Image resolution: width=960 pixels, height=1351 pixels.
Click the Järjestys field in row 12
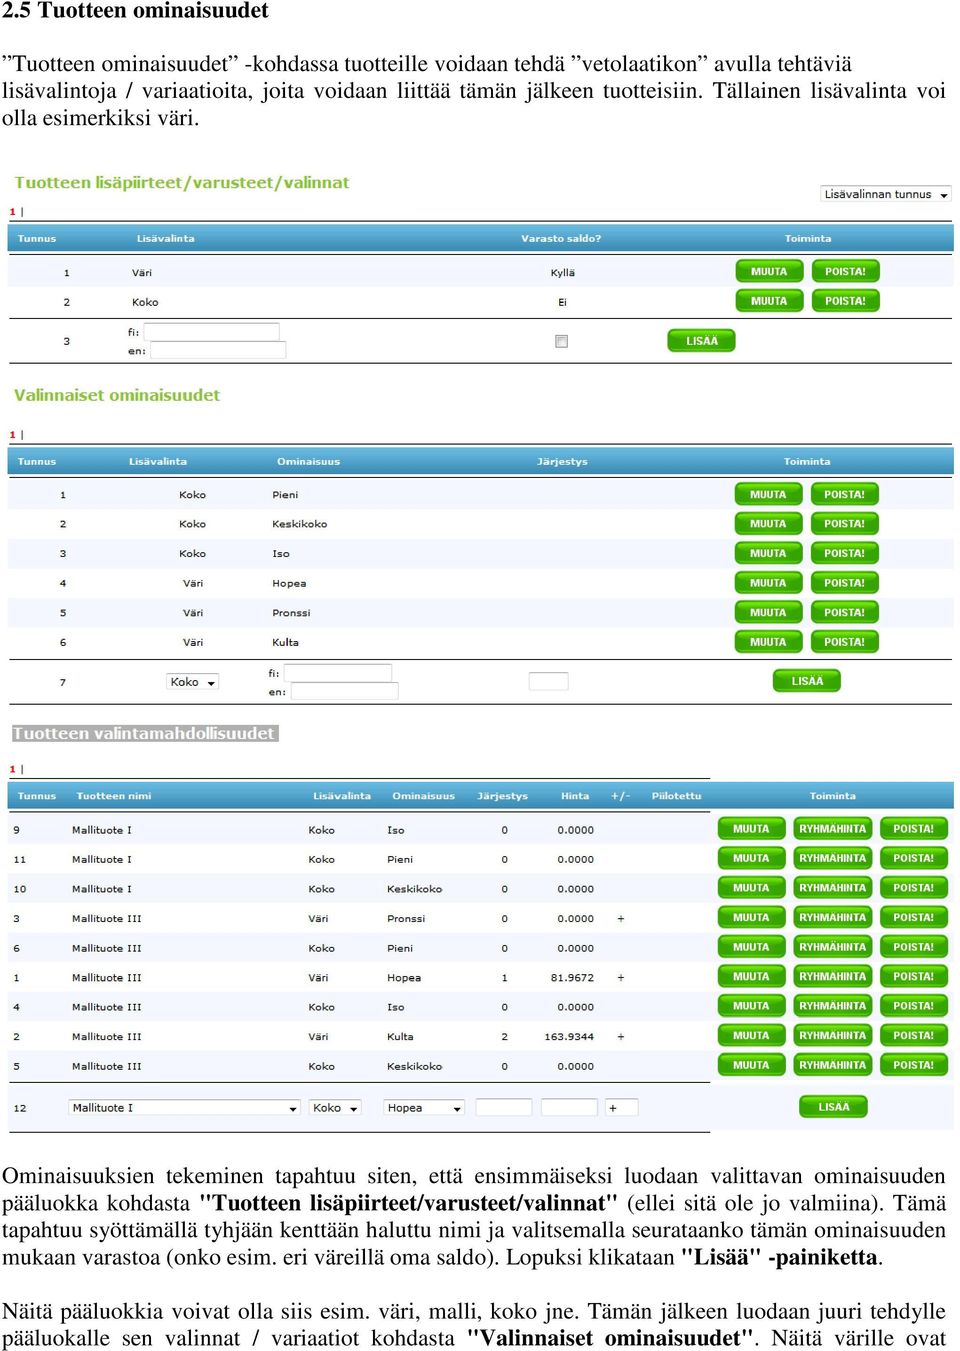(504, 1107)
